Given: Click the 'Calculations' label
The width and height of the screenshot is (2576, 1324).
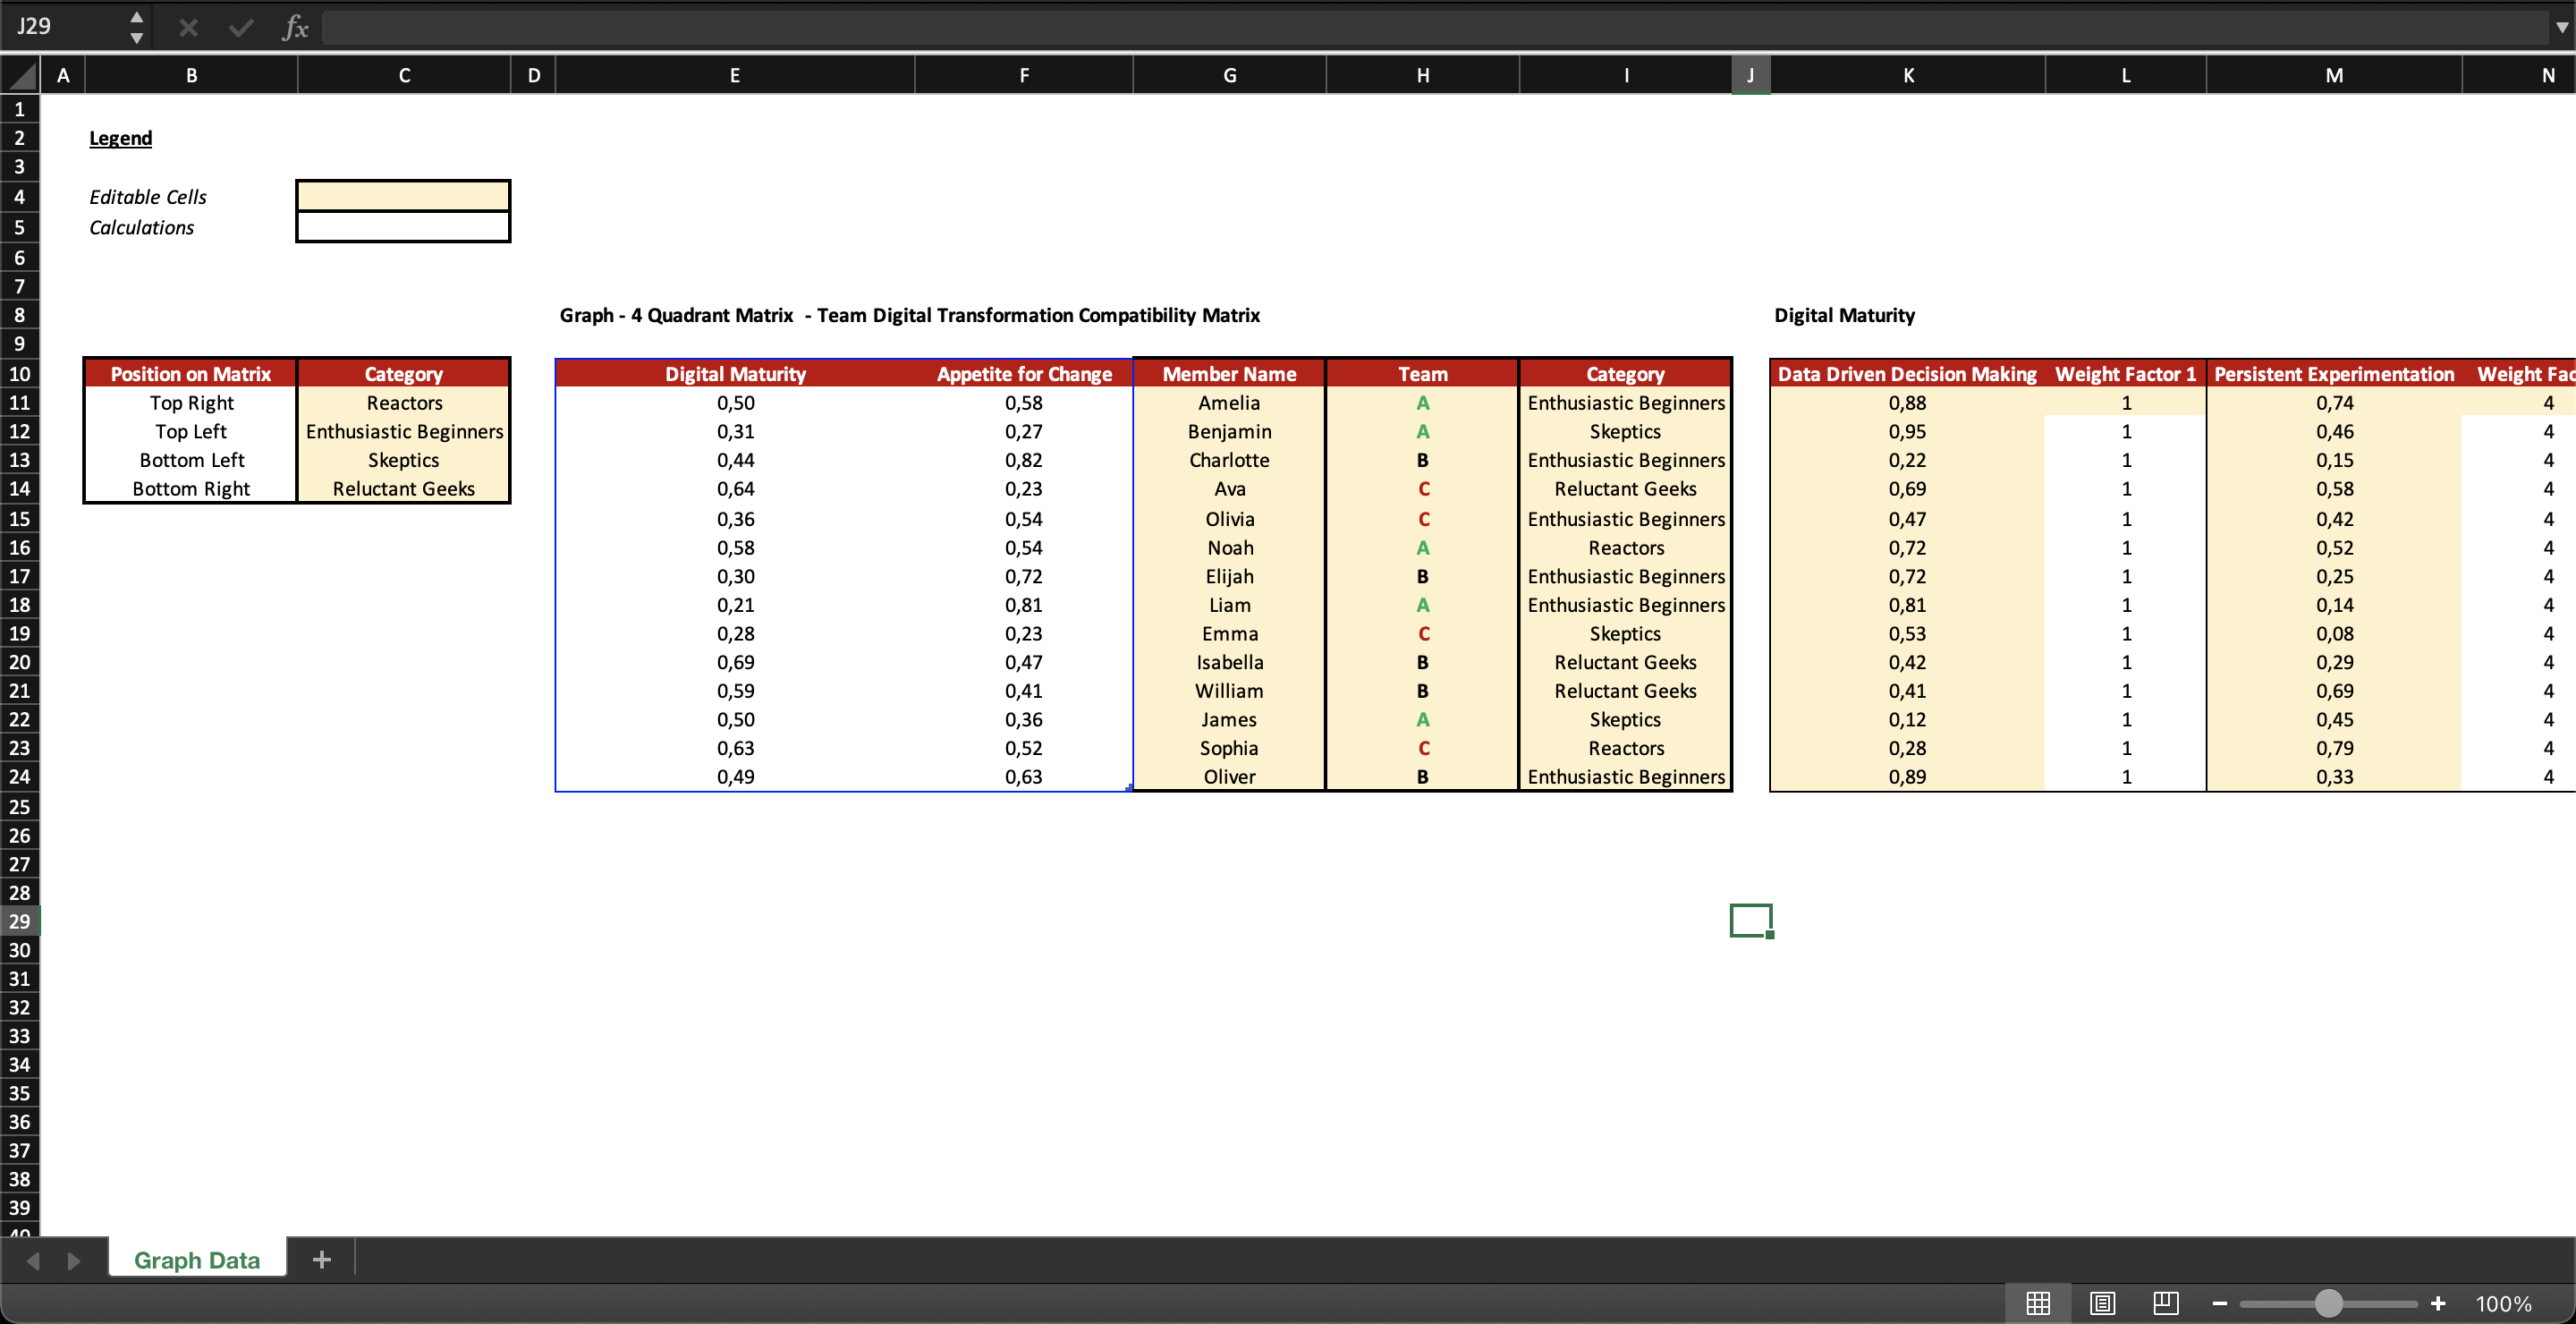Looking at the screenshot, I should tap(142, 227).
